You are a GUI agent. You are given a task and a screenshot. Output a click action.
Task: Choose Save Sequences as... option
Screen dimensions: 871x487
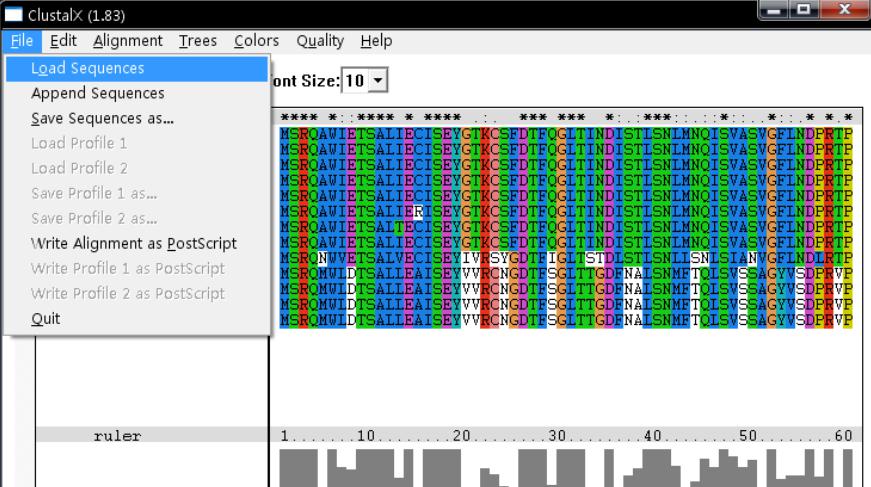click(x=102, y=119)
